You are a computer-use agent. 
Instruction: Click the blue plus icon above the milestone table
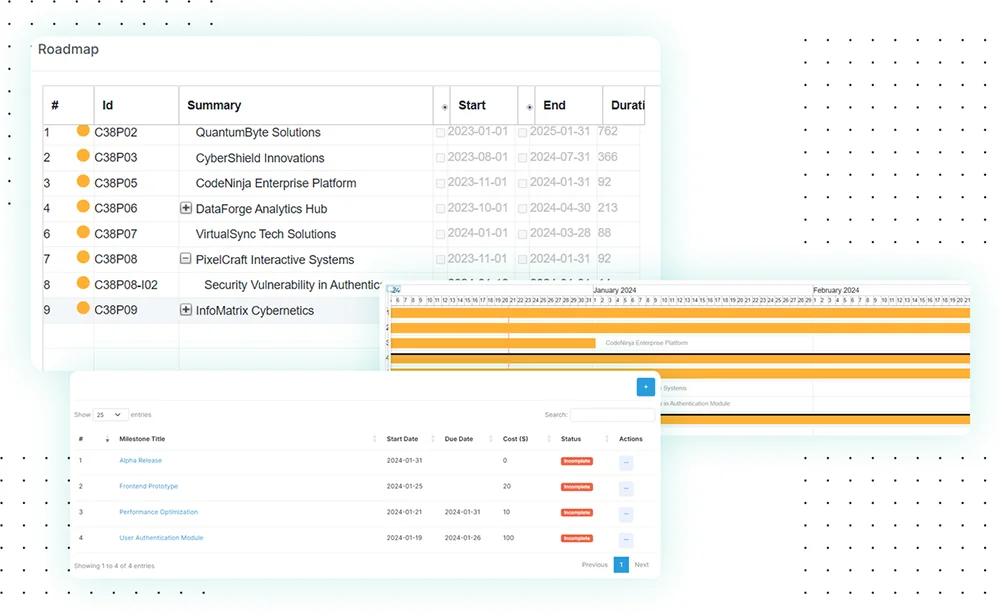click(x=645, y=386)
